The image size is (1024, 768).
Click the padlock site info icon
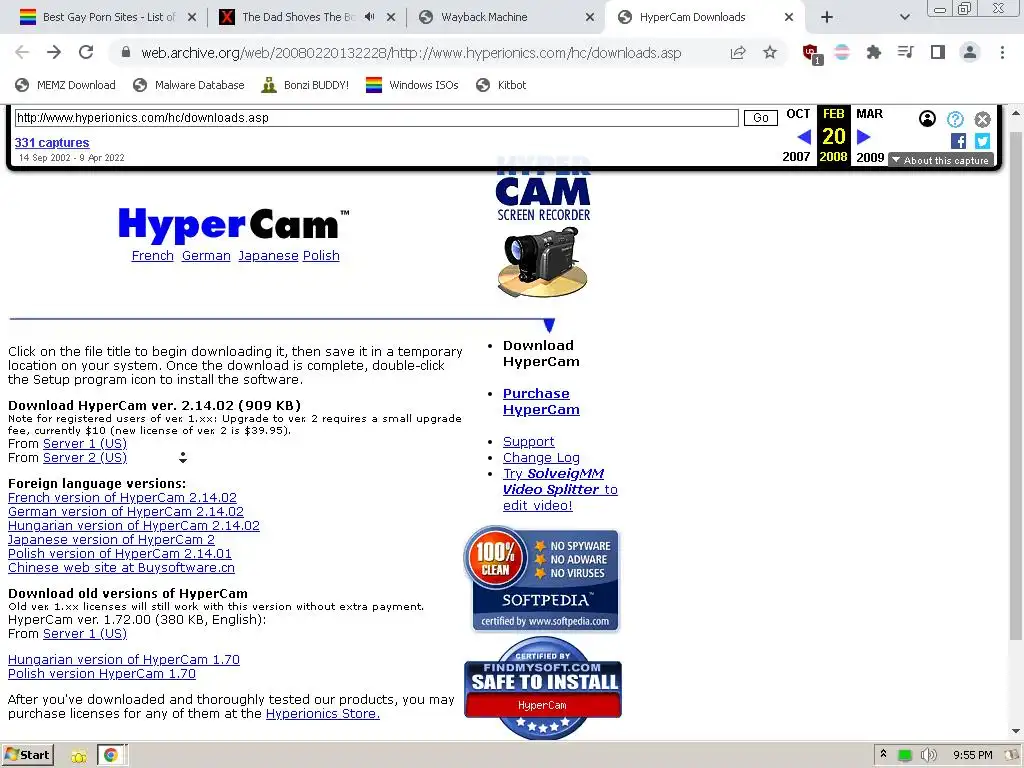(x=126, y=52)
